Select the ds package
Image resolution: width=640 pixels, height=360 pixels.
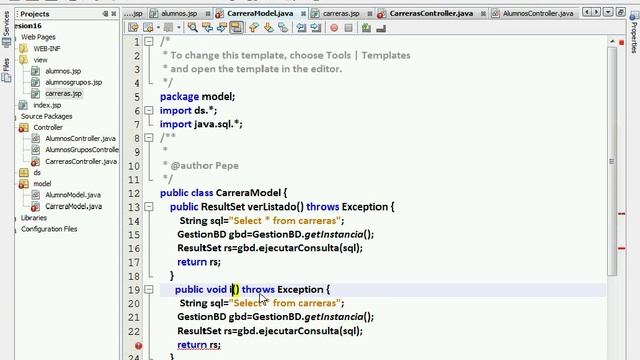37,173
